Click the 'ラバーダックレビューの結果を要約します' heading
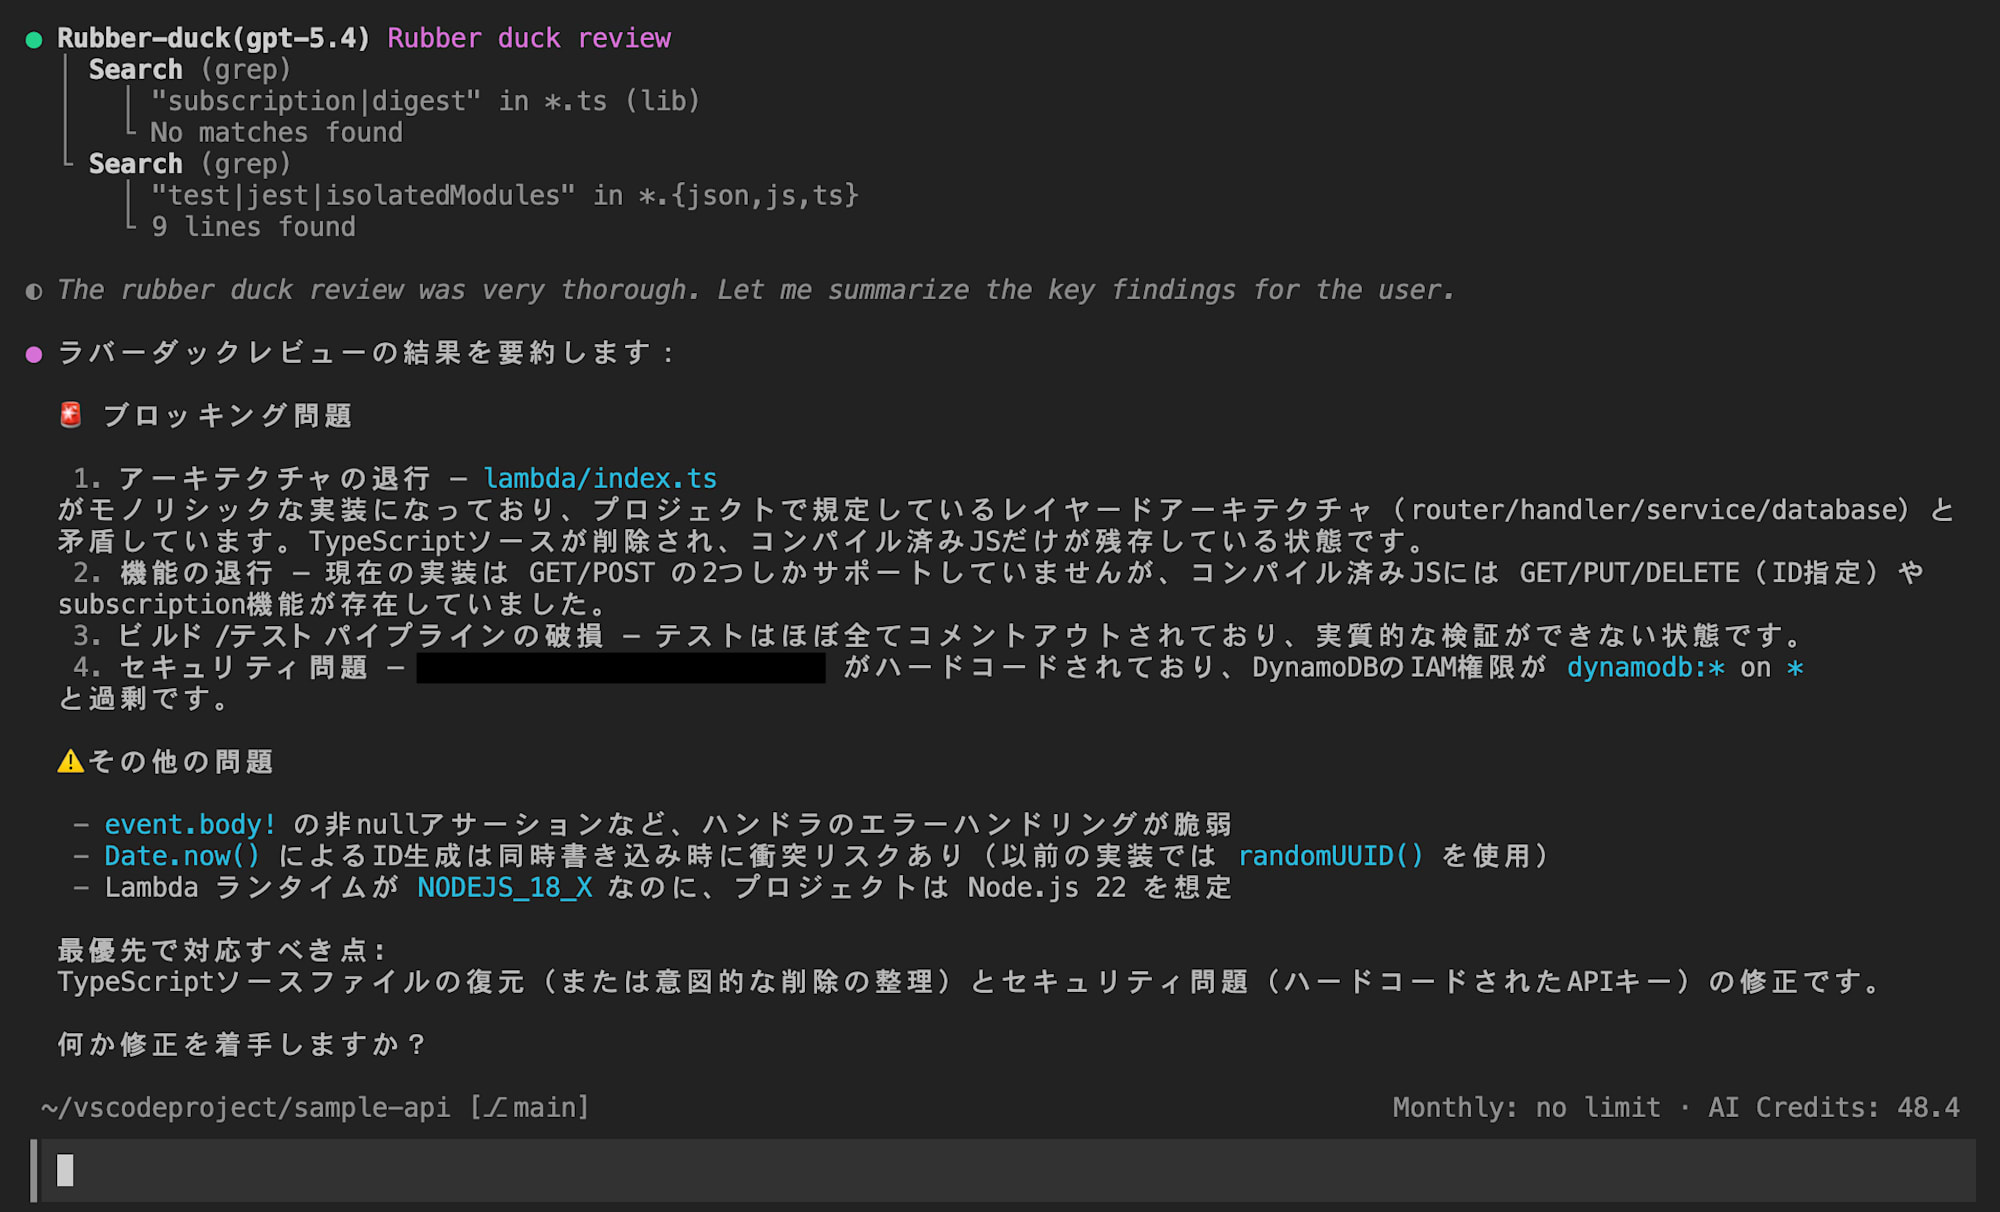The height and width of the screenshot is (1212, 2000). [x=366, y=353]
